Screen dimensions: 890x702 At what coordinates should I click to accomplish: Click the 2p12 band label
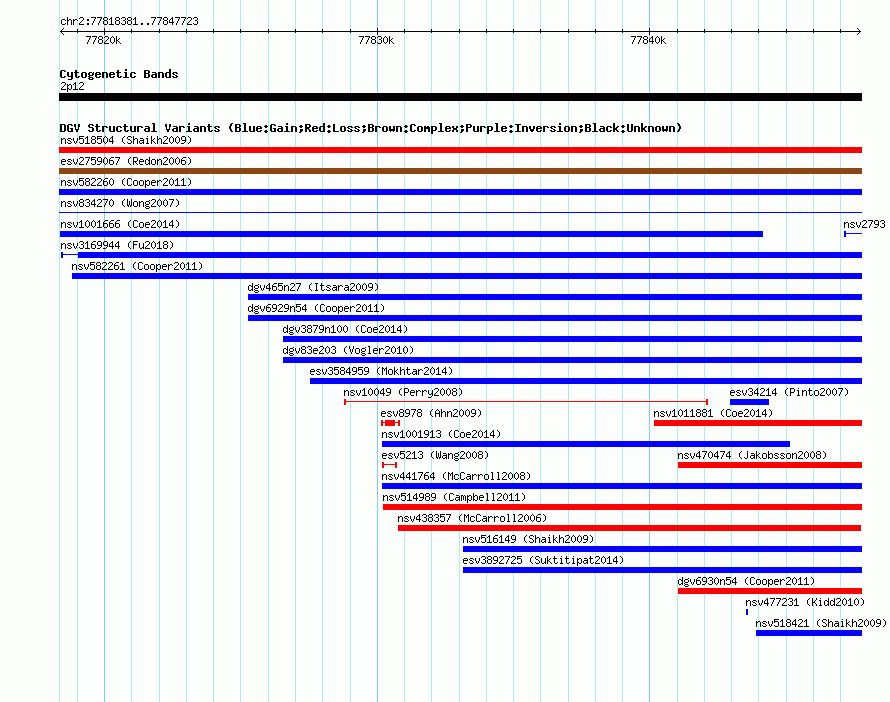coord(72,86)
